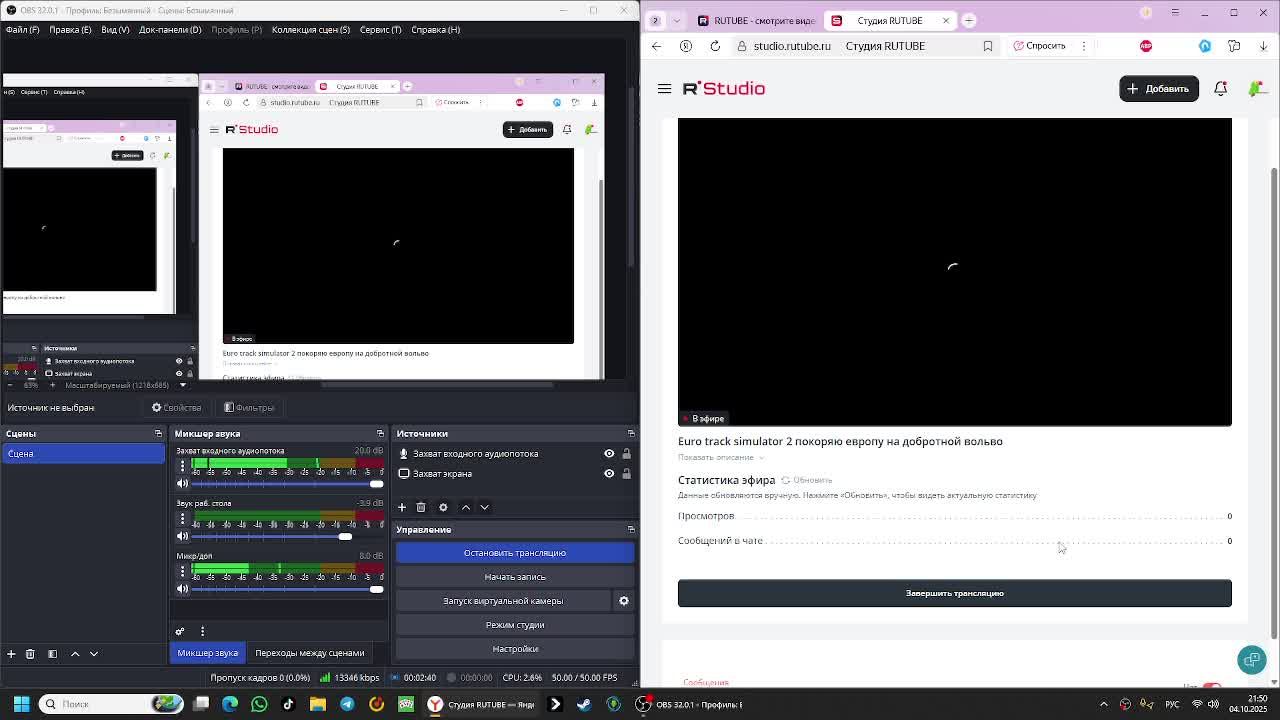Viewport: 1280px width, 720px height.
Task: Open options dots for desktop audio channel
Action: coord(182,518)
